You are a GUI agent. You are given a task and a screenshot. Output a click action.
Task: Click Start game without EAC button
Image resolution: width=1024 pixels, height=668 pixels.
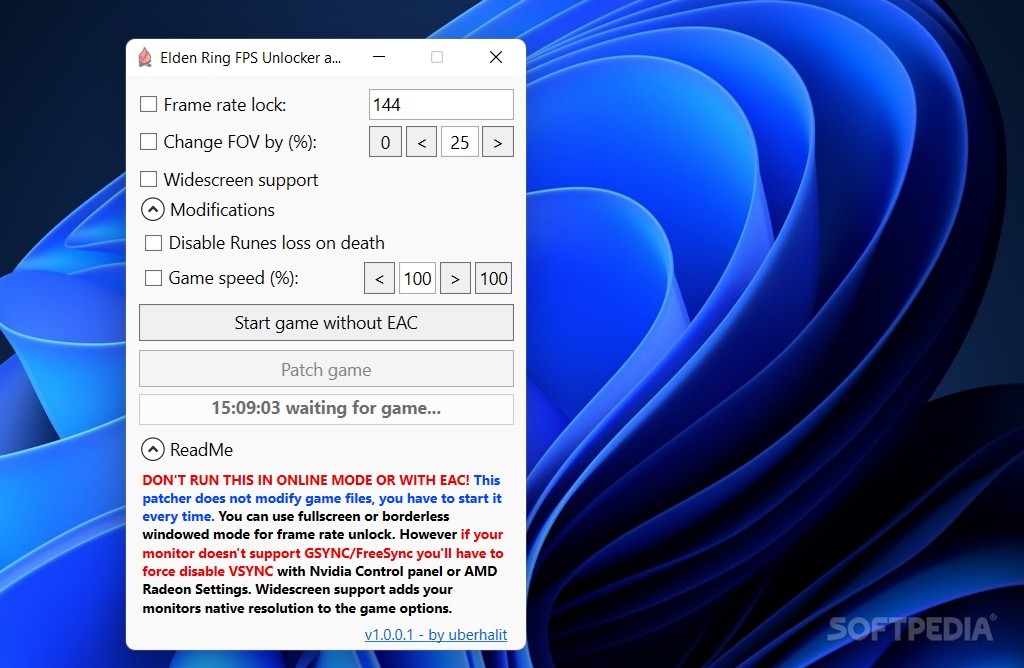[x=327, y=323]
